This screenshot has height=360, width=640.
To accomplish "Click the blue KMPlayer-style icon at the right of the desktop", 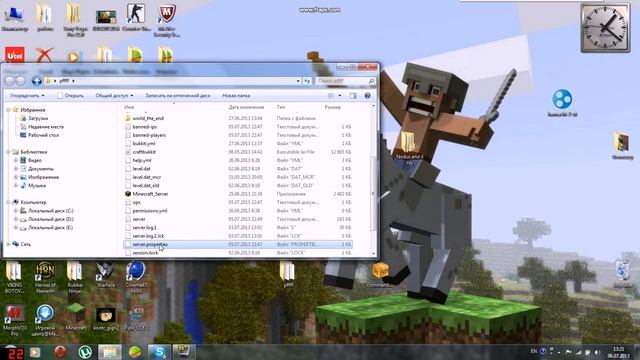I will click(x=562, y=103).
